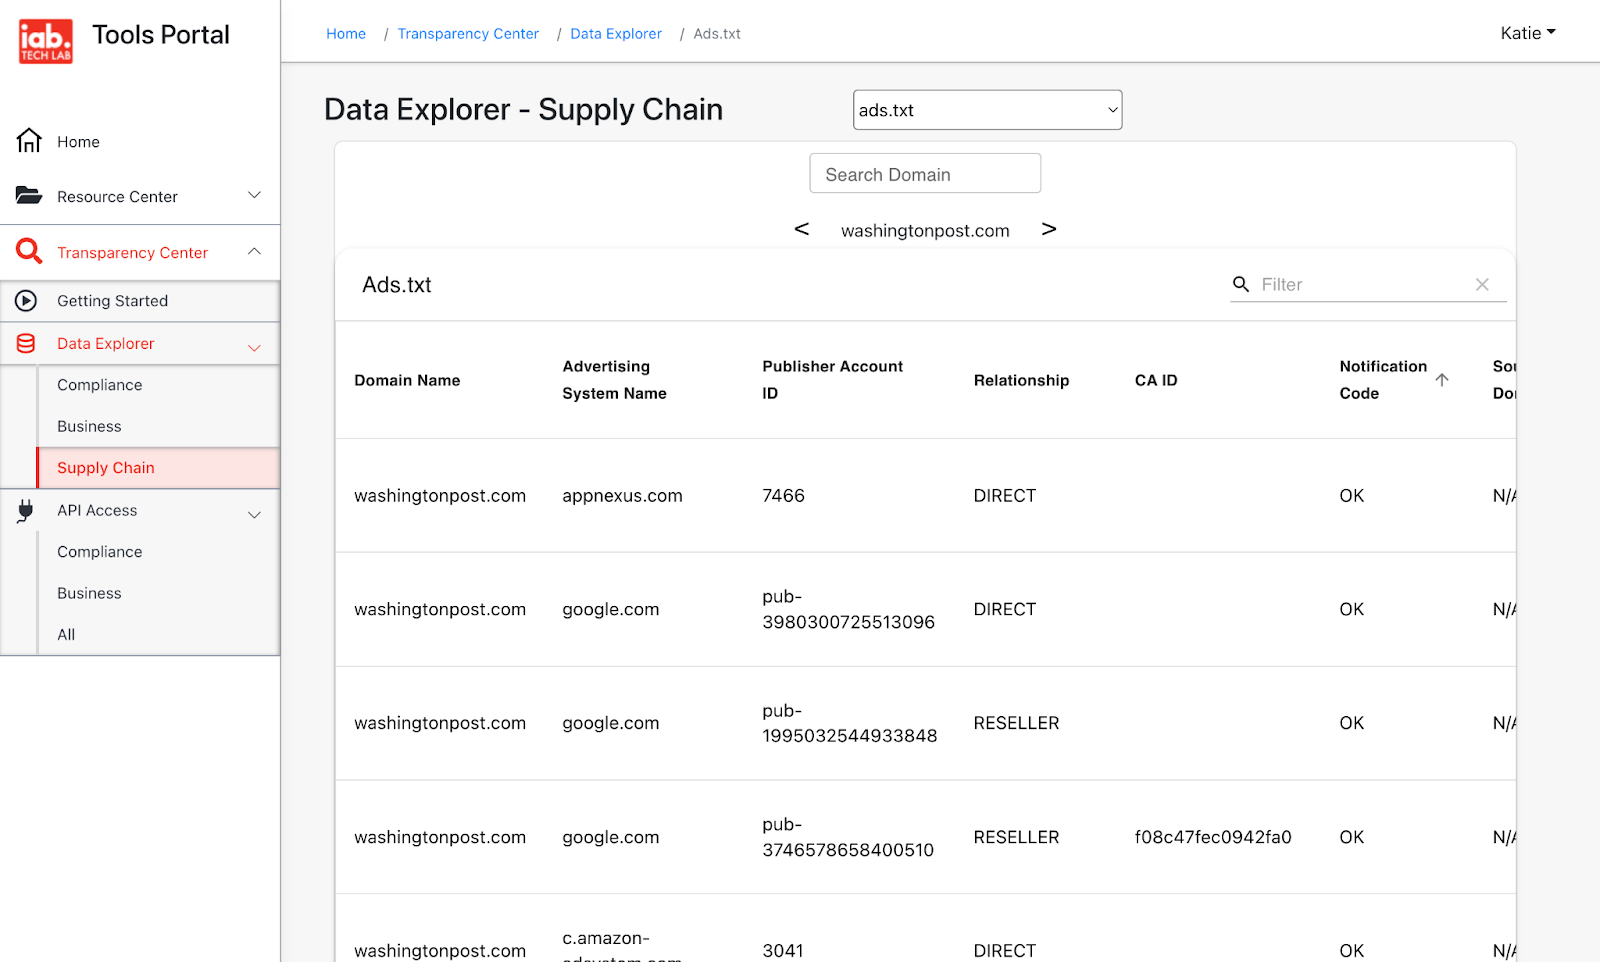Click the CA ID column header
This screenshot has width=1600, height=962.
click(x=1156, y=380)
